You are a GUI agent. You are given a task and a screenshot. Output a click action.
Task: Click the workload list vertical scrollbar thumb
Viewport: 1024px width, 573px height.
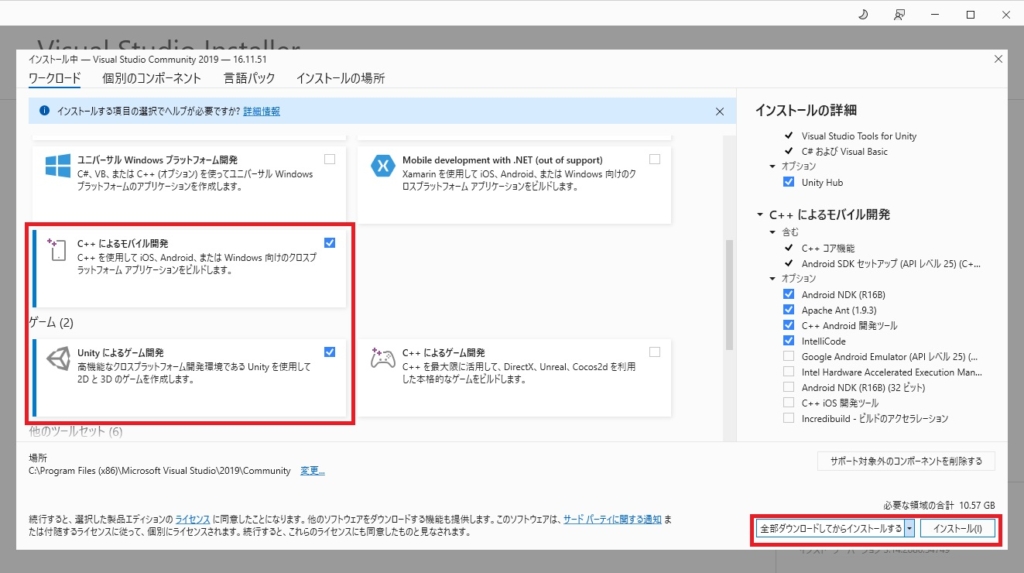pos(729,295)
